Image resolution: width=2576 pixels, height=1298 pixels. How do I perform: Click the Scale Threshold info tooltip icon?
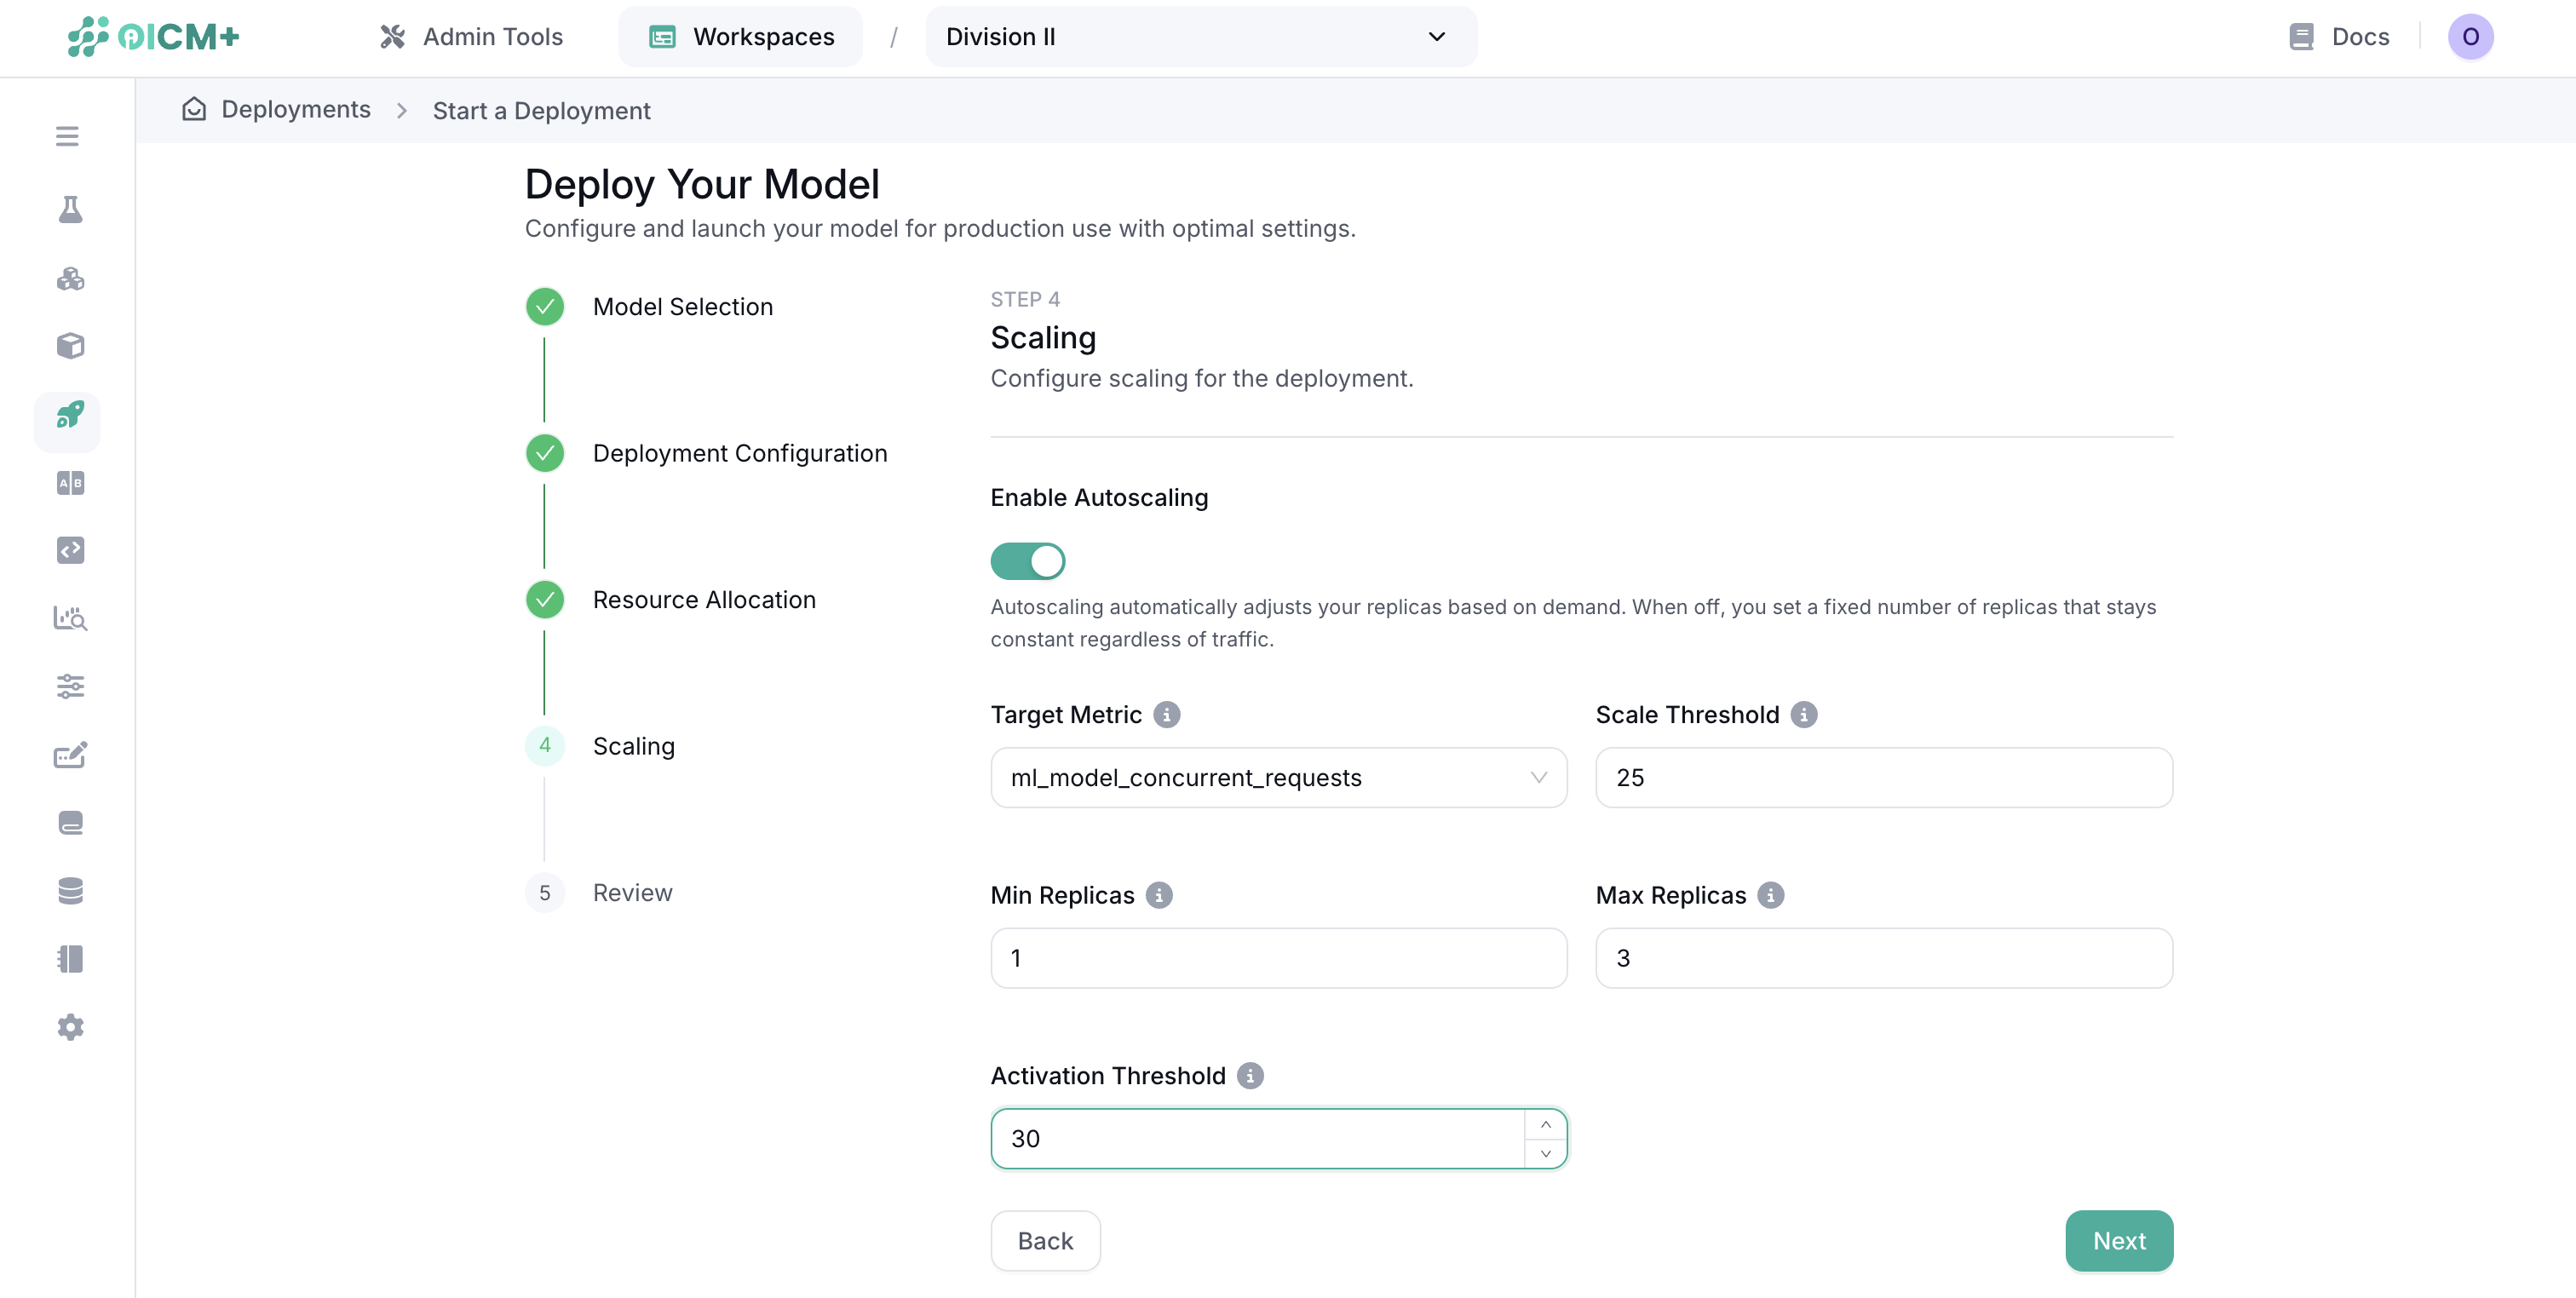(x=1804, y=714)
